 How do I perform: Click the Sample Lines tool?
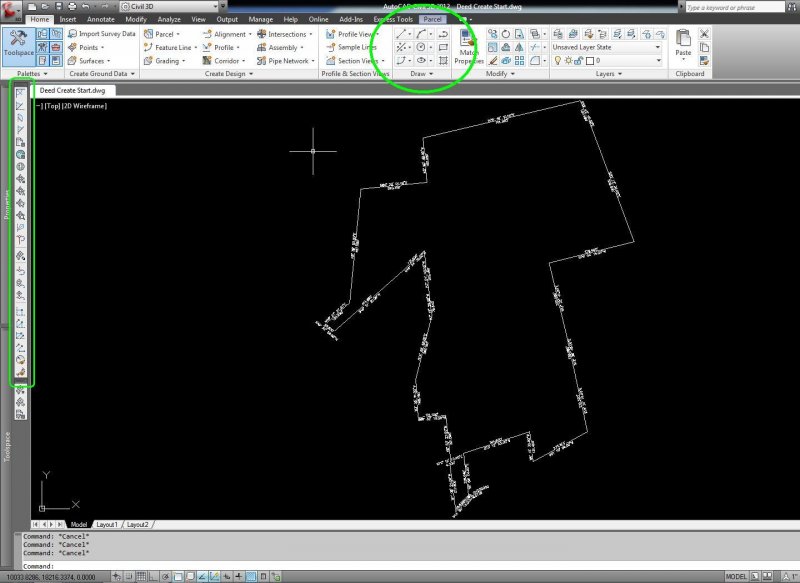351,47
